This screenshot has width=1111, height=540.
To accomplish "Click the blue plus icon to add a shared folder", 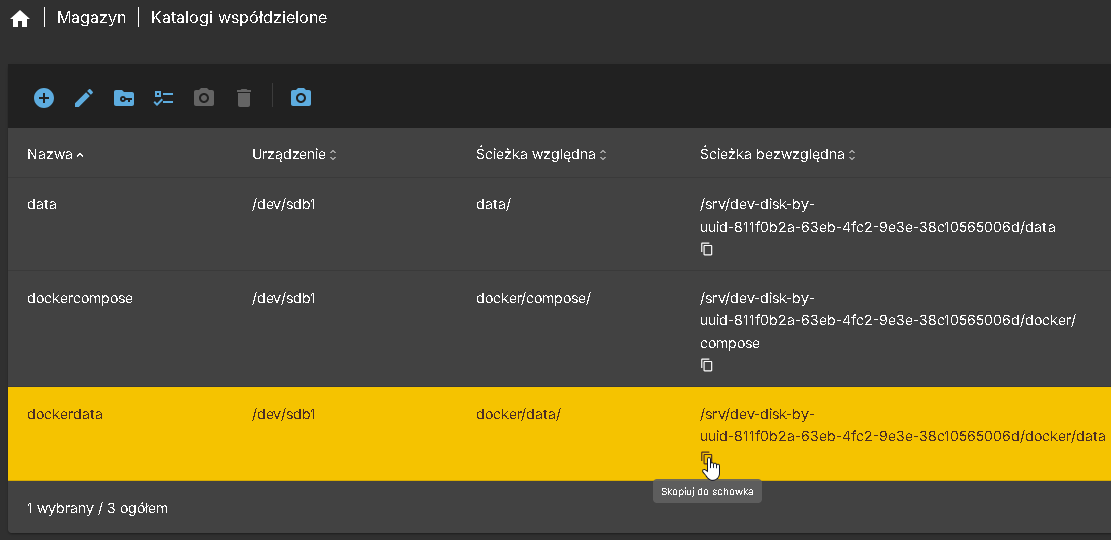I will pyautogui.click(x=44, y=97).
